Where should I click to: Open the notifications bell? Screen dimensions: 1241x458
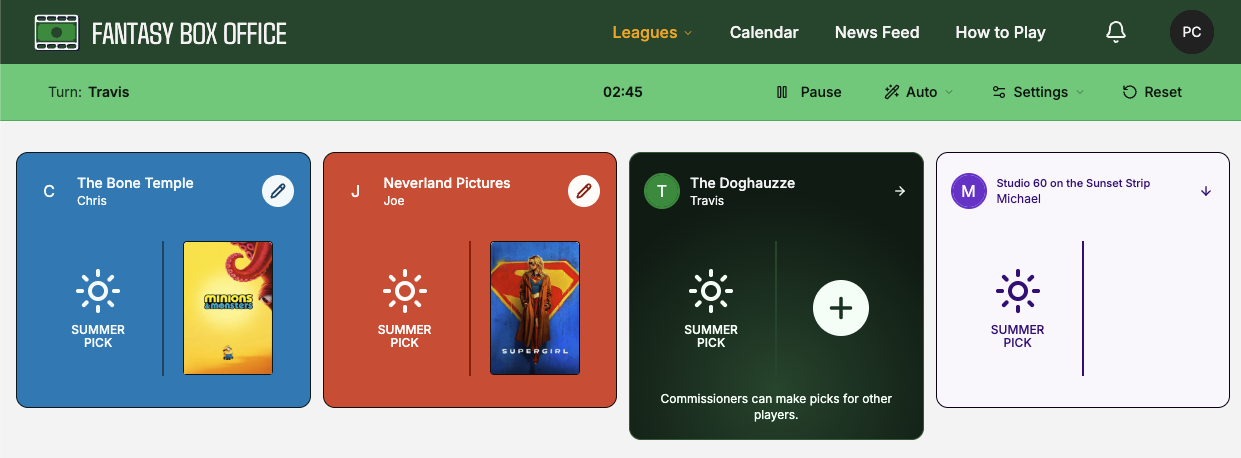[1116, 32]
